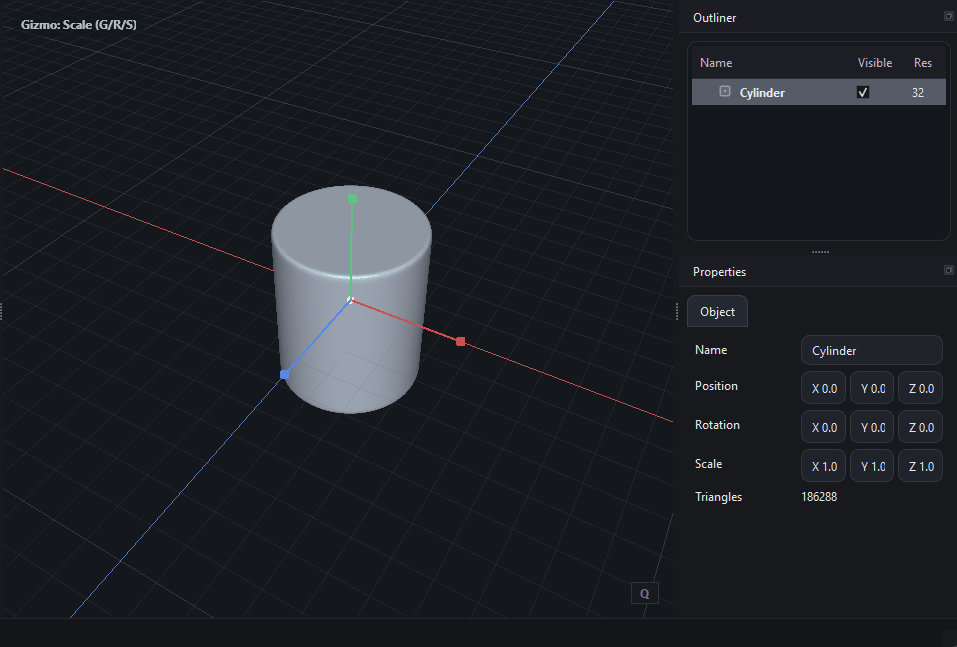Click the Scale Z value field
This screenshot has height=647, width=957.
point(920,466)
